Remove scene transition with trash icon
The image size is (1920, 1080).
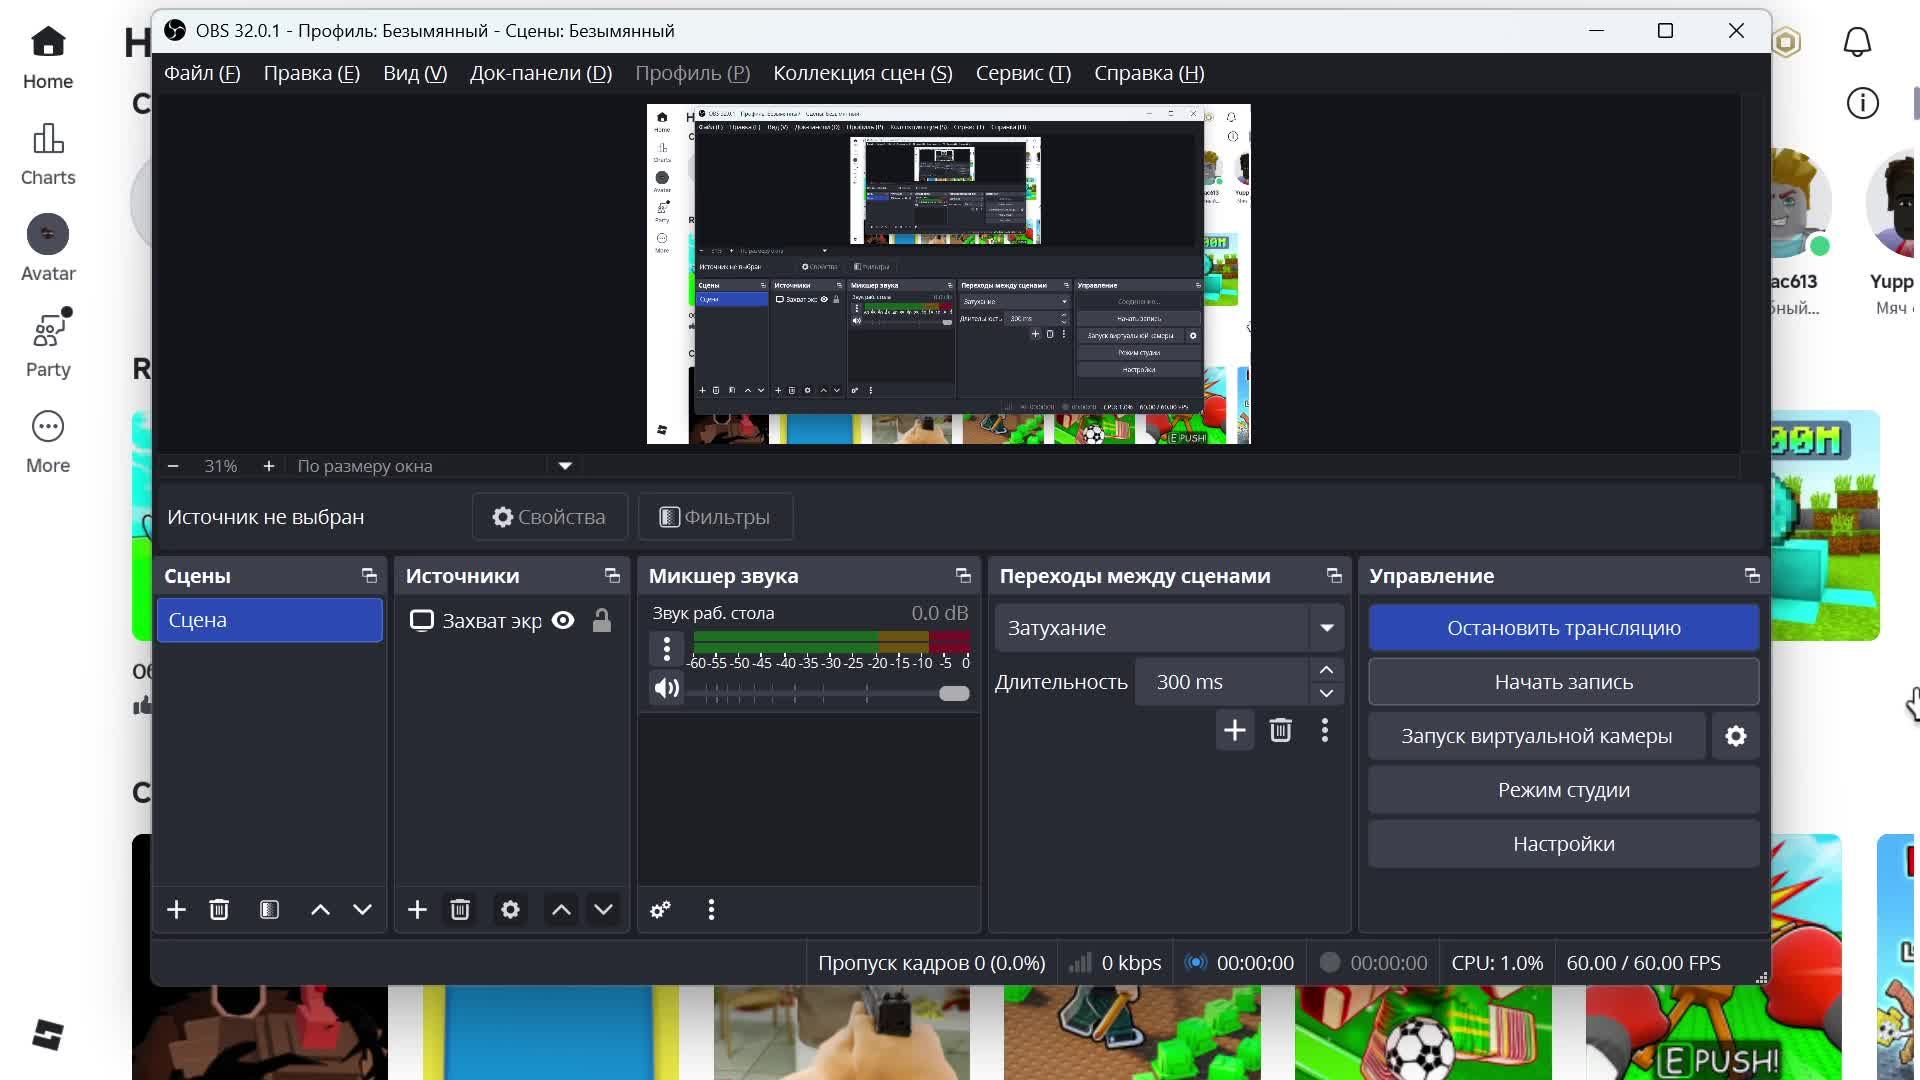tap(1280, 730)
